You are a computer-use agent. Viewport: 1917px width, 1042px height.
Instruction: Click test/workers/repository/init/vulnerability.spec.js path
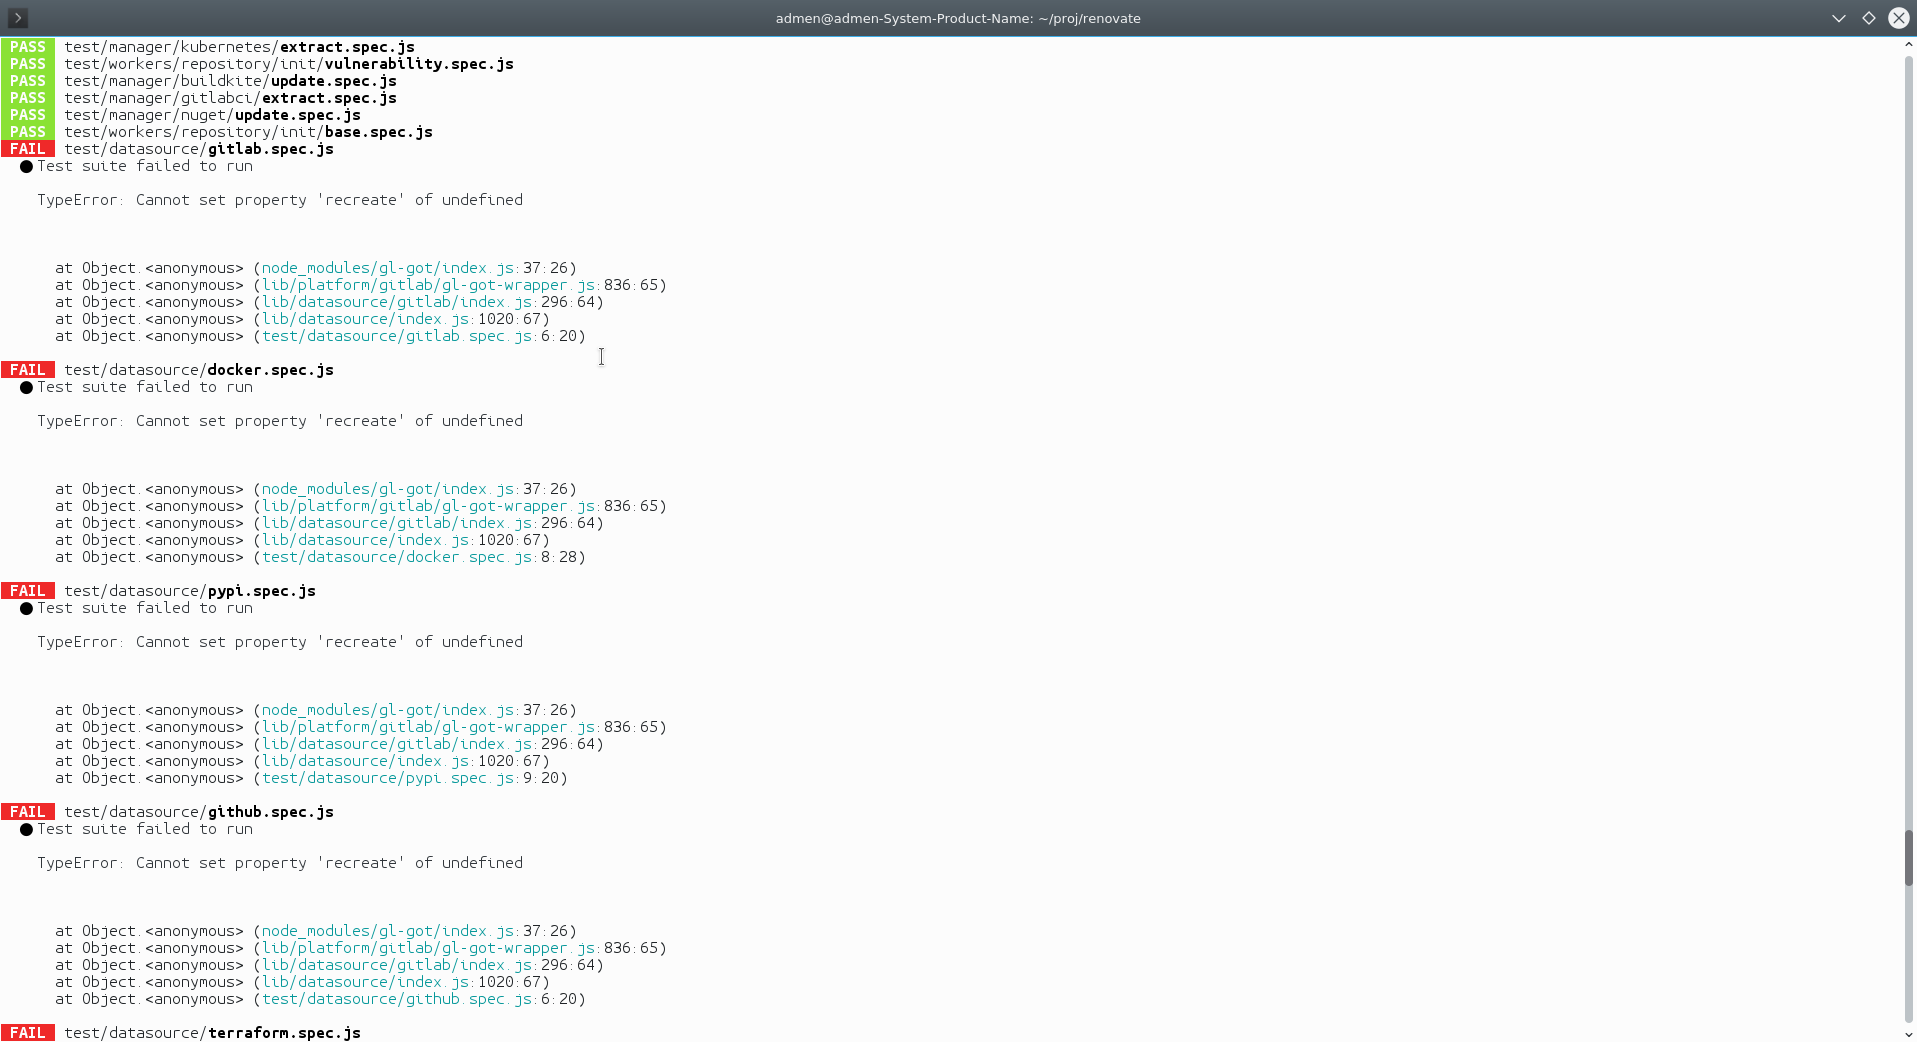289,64
